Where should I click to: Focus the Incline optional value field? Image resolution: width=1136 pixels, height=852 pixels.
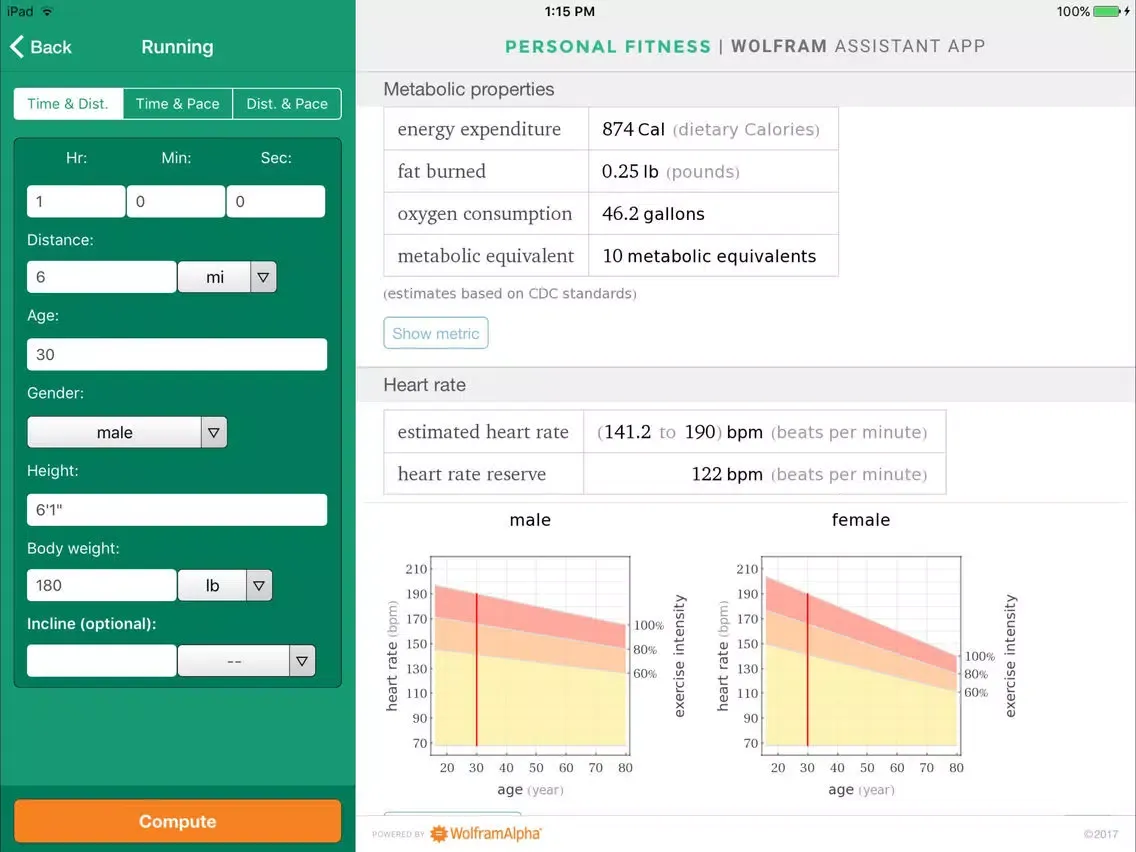point(101,661)
